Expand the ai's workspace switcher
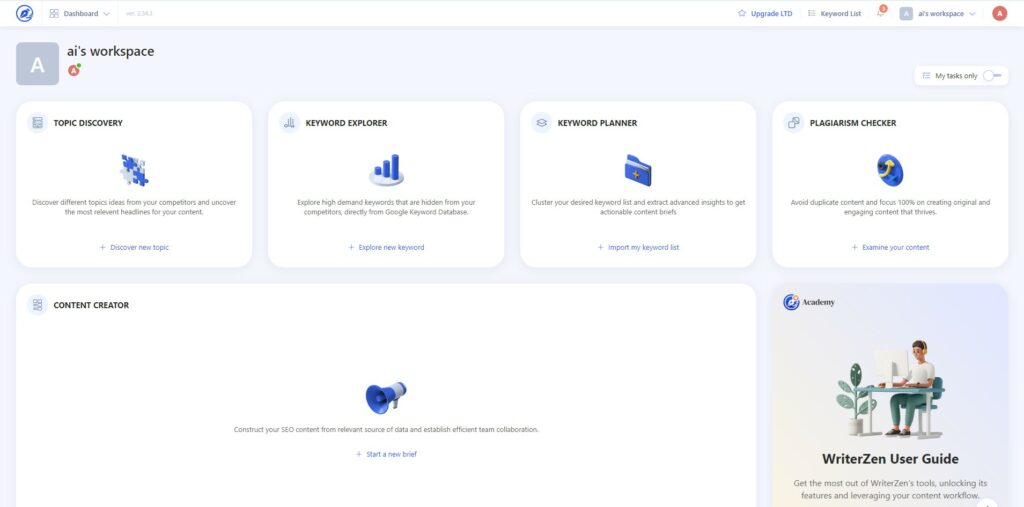Screen dimensions: 1024x507 937,13
